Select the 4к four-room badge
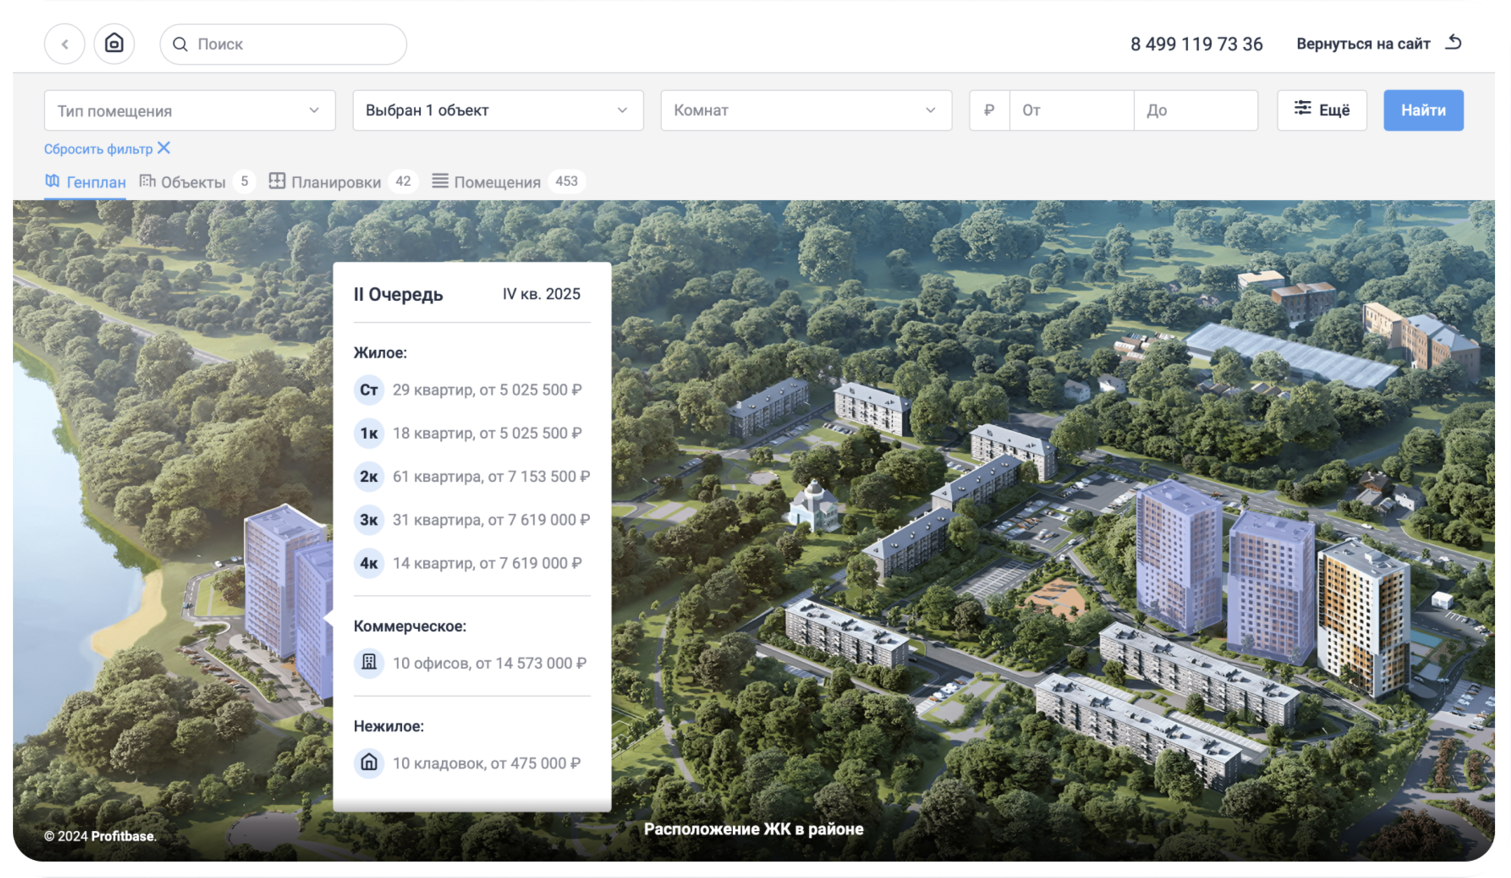1511x878 pixels. [x=369, y=563]
